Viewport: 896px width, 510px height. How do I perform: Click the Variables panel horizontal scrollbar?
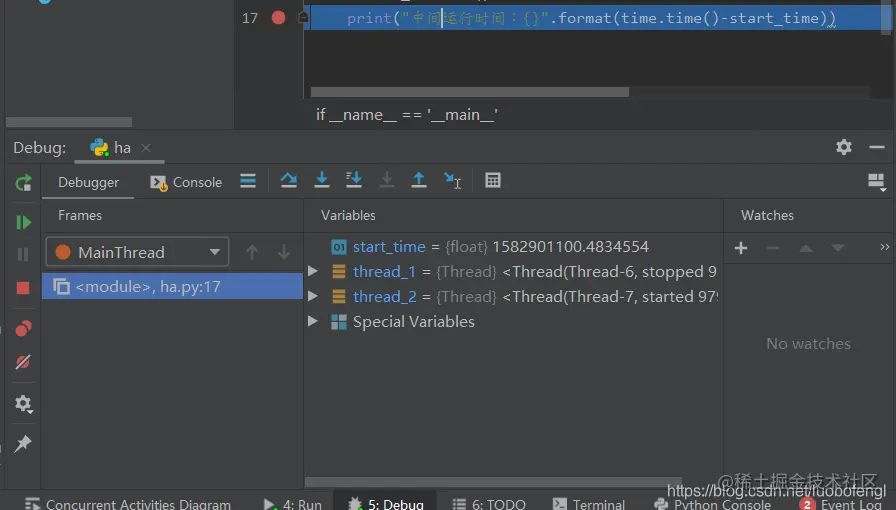click(x=493, y=482)
